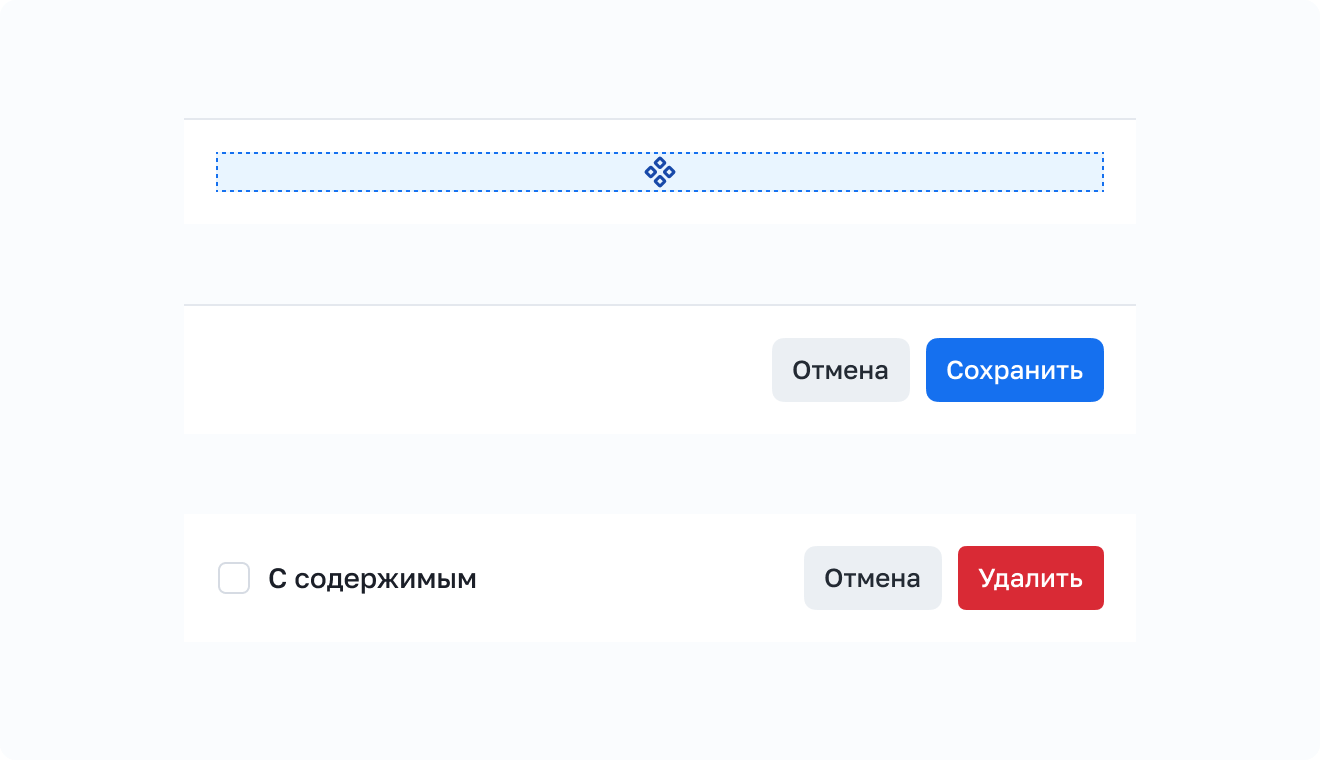Click the slot placeholder's center symbol
Image resolution: width=1320 pixels, height=760 pixels.
[660, 172]
